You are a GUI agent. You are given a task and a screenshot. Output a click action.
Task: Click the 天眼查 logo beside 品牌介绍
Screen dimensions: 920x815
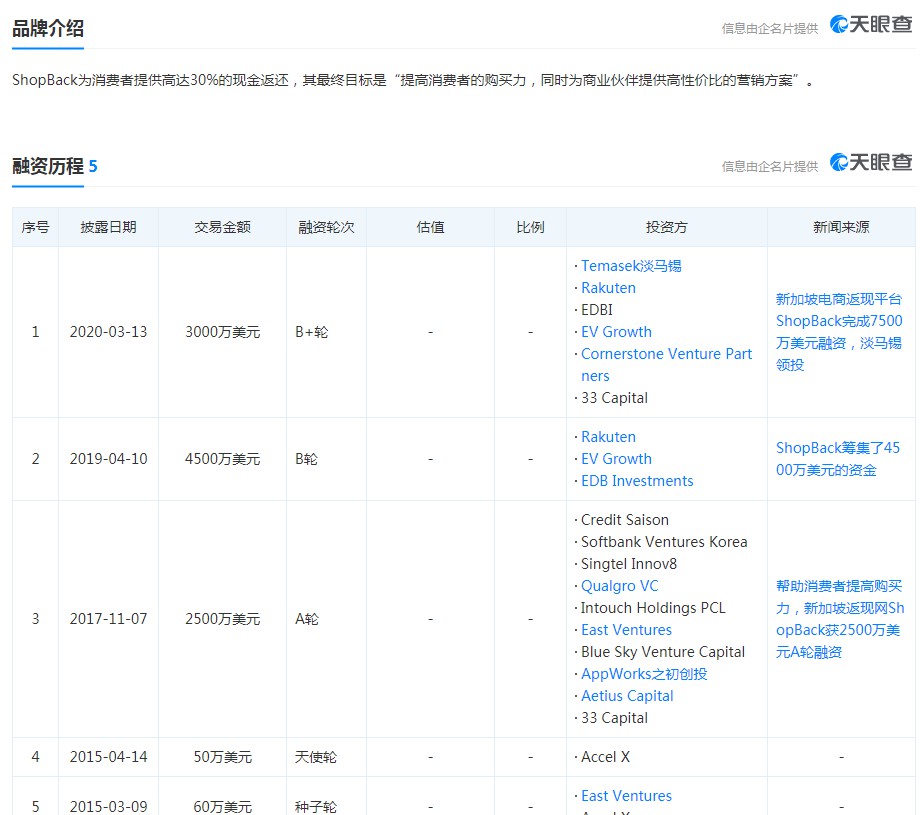click(871, 25)
